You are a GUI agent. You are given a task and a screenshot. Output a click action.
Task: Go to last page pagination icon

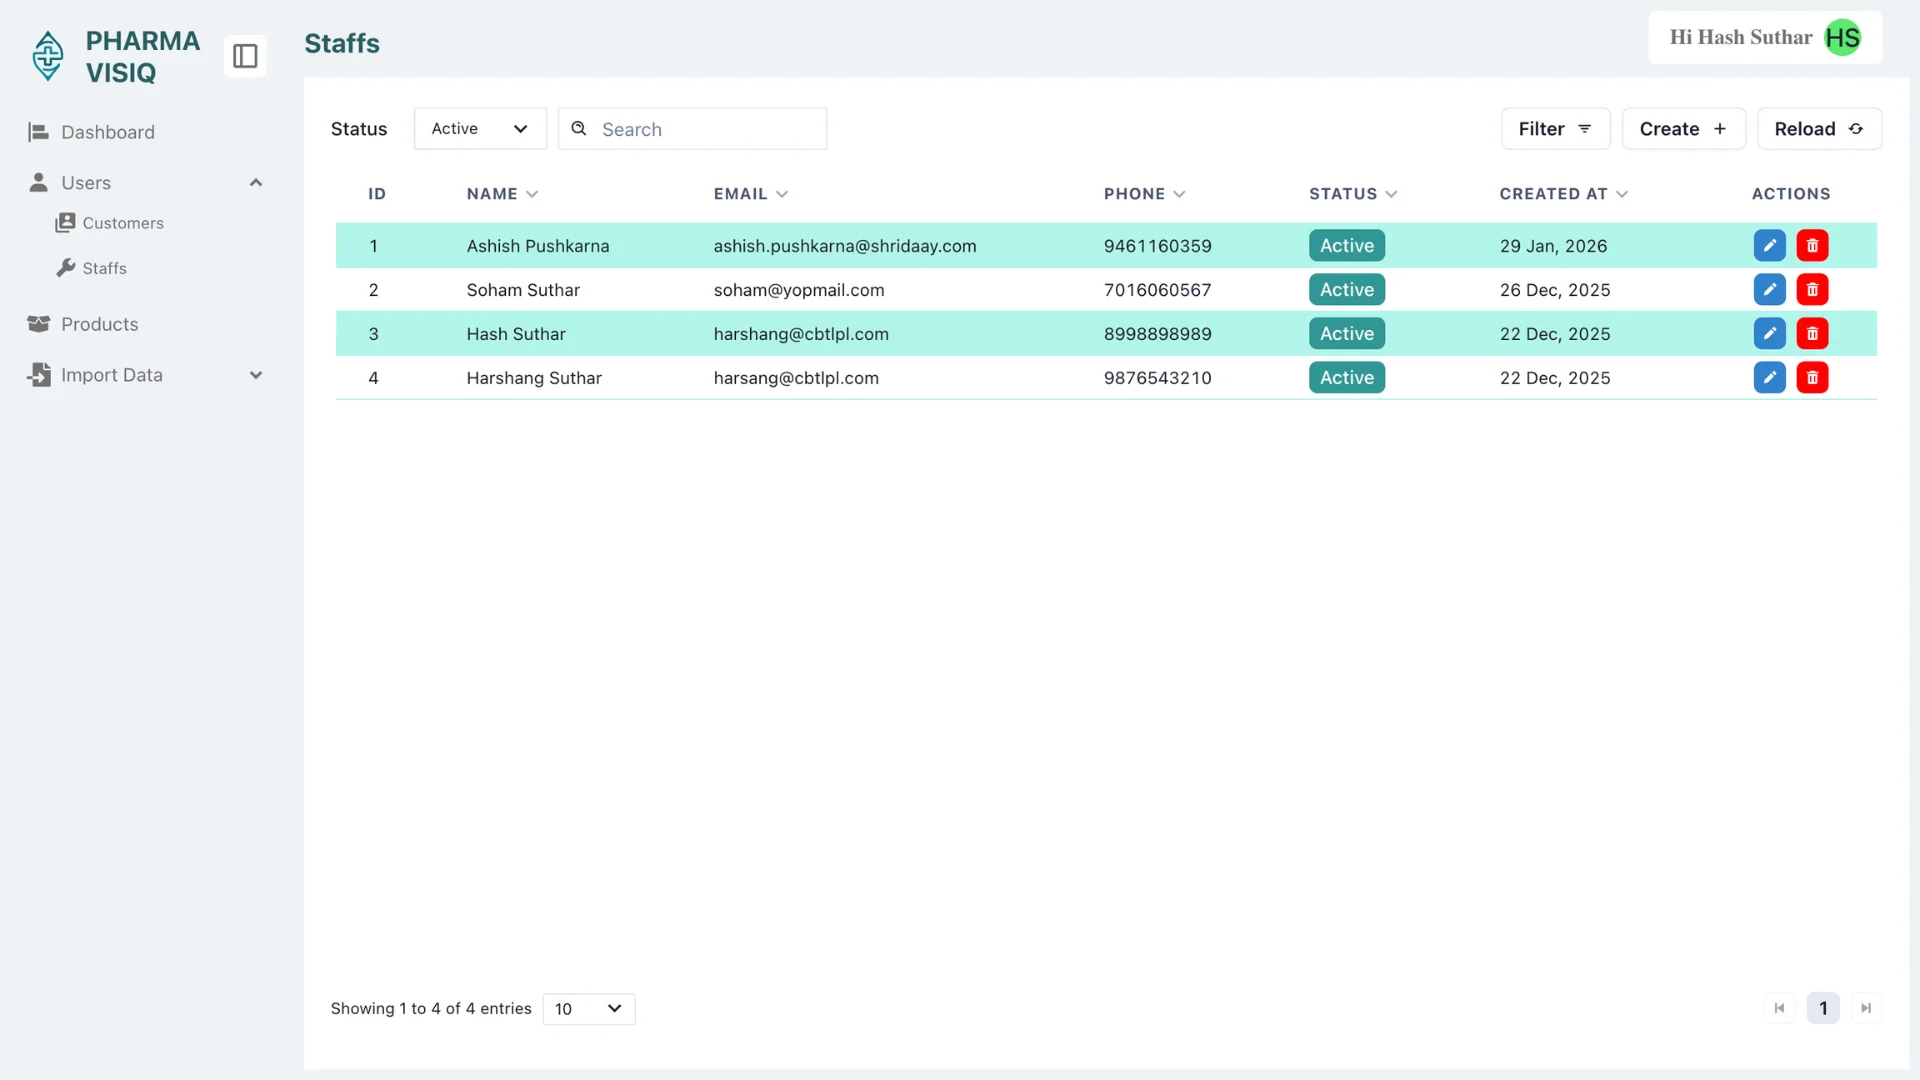1865,1008
